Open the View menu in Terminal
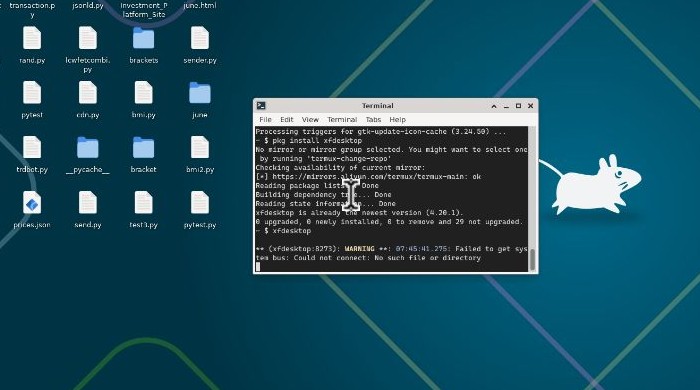The image size is (700, 390). click(x=310, y=120)
